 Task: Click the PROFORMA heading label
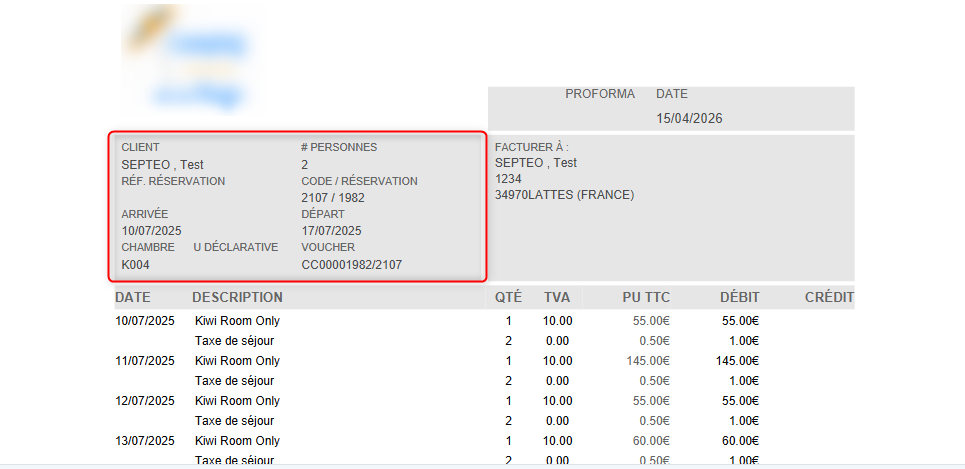pyautogui.click(x=600, y=94)
